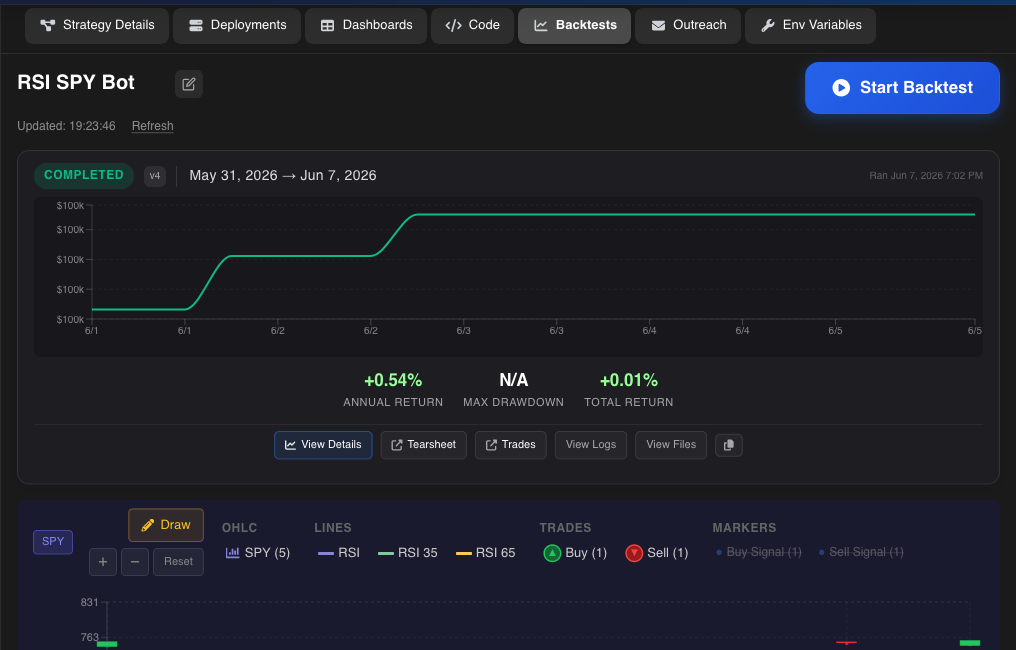Open the Env Variables tab

810,25
